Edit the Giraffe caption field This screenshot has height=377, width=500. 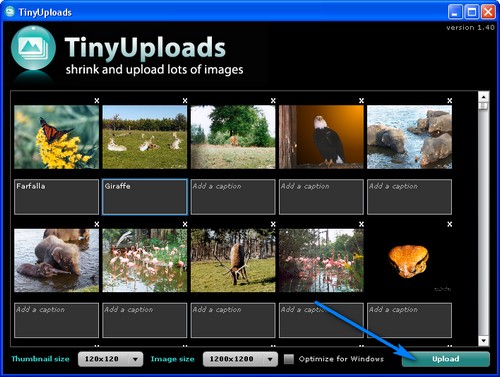(145, 197)
